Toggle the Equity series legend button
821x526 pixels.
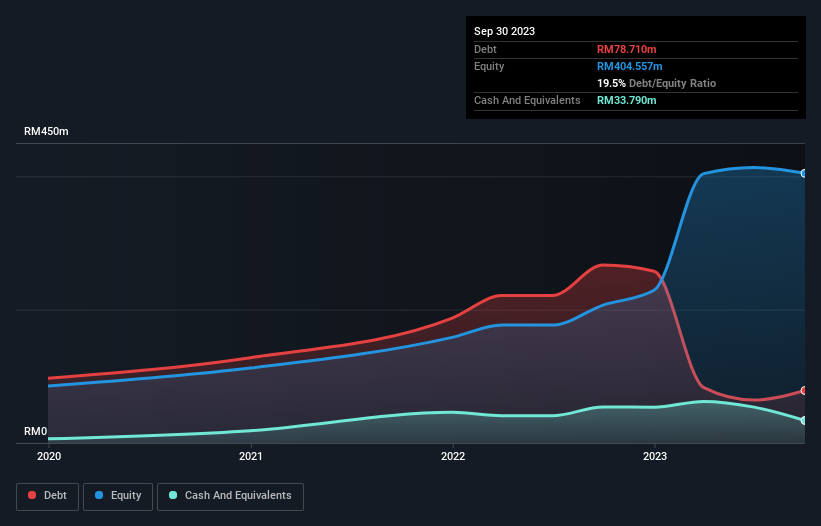coord(118,496)
